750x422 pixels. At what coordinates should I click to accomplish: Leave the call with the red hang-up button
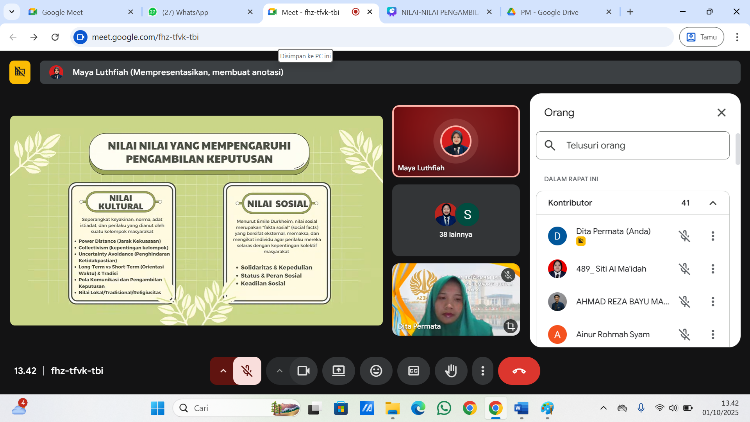click(x=519, y=370)
